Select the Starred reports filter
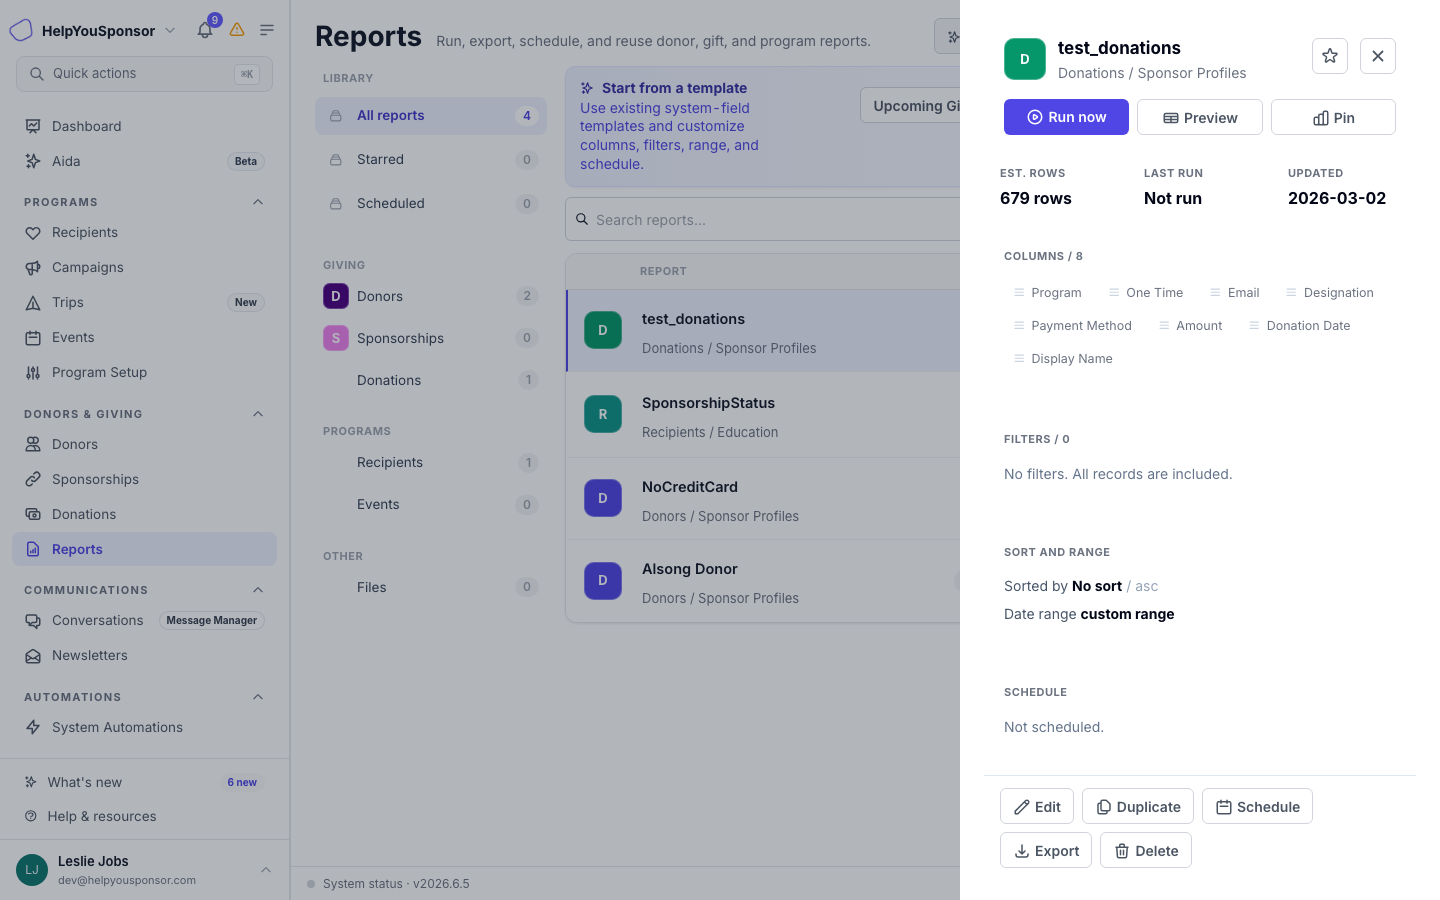The width and height of the screenshot is (1440, 900). (x=431, y=160)
